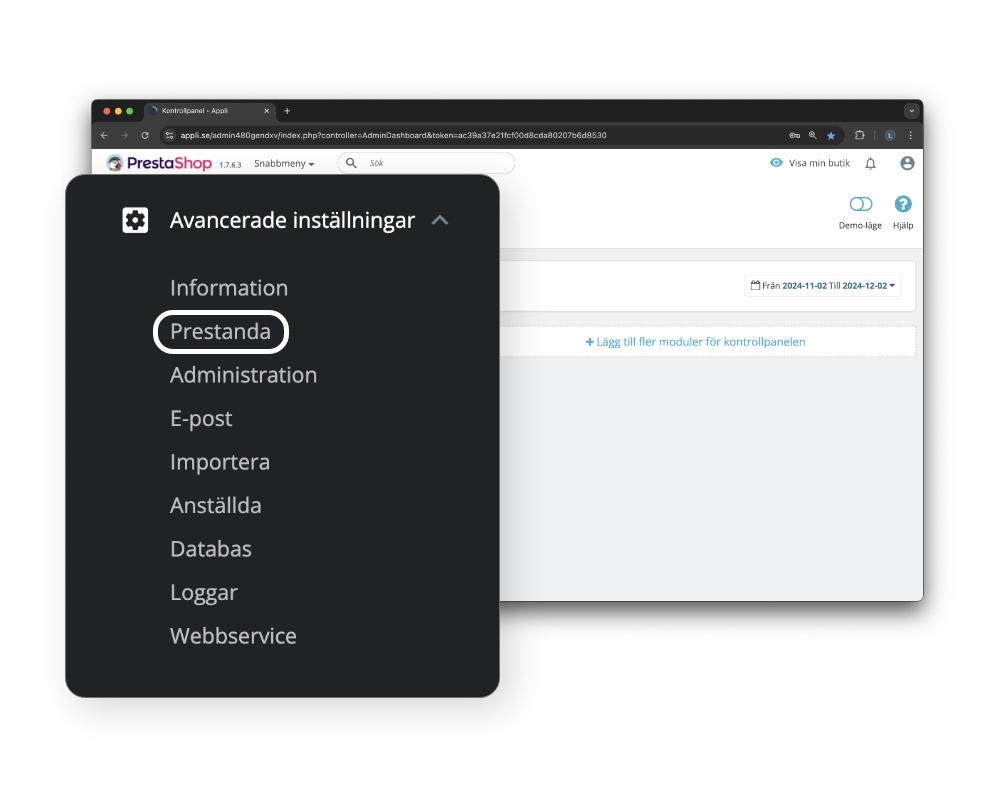Click Visa min butik eye link
This screenshot has width=1000, height=800.
[x=810, y=163]
